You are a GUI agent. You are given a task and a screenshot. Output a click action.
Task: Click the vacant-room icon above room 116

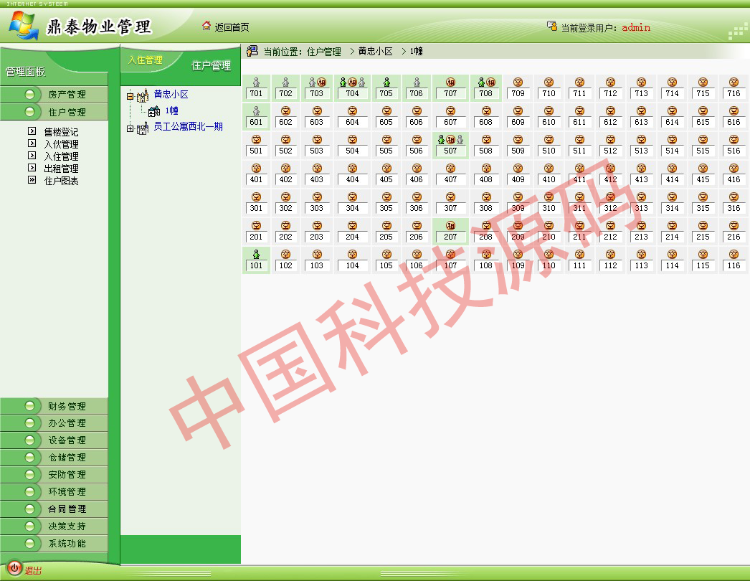click(x=734, y=254)
